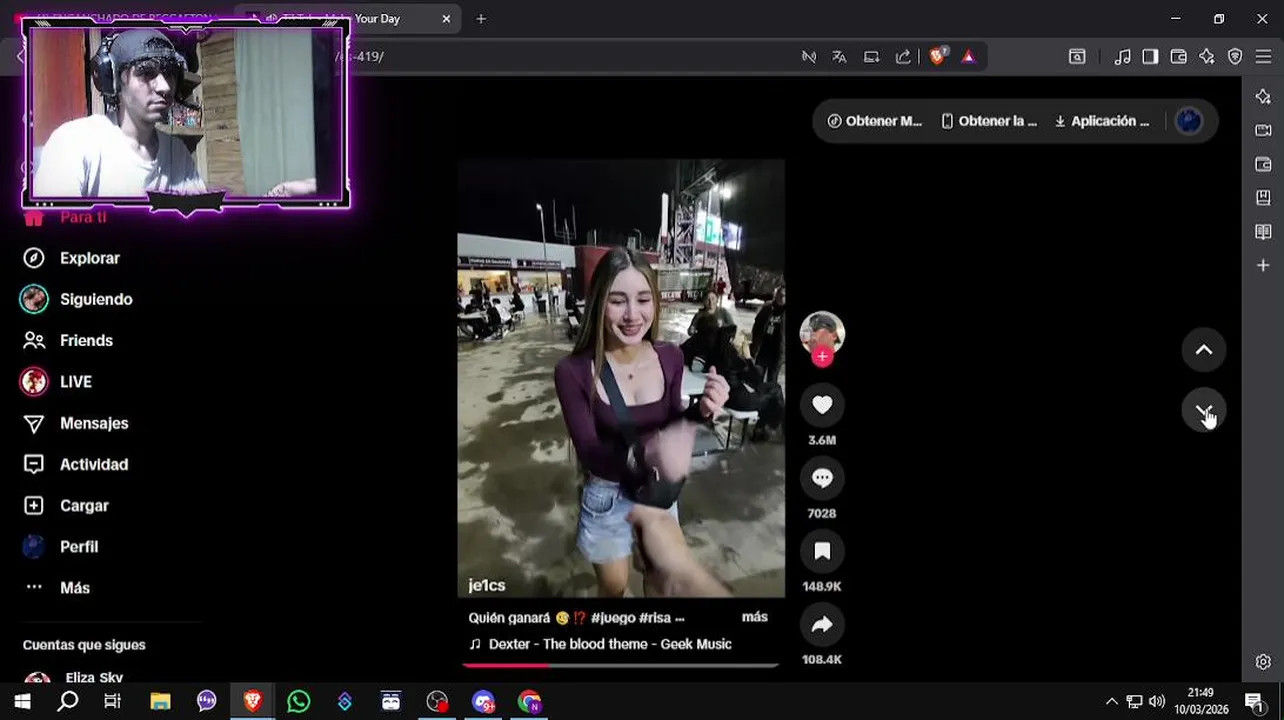This screenshot has height=720, width=1284.
Task: Go to previous video with up chevron
Action: [x=1204, y=350]
